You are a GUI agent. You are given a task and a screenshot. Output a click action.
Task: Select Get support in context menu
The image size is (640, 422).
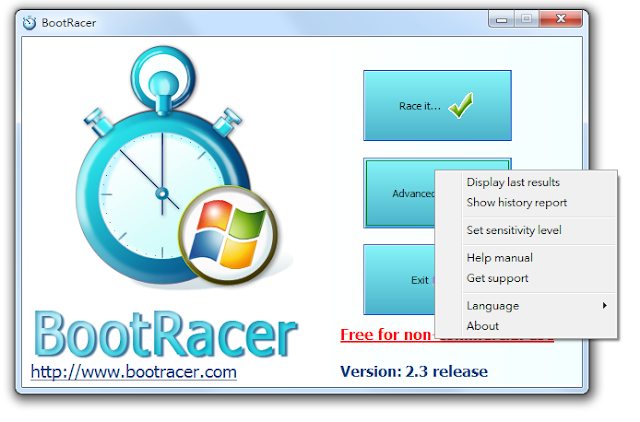[x=526, y=278]
